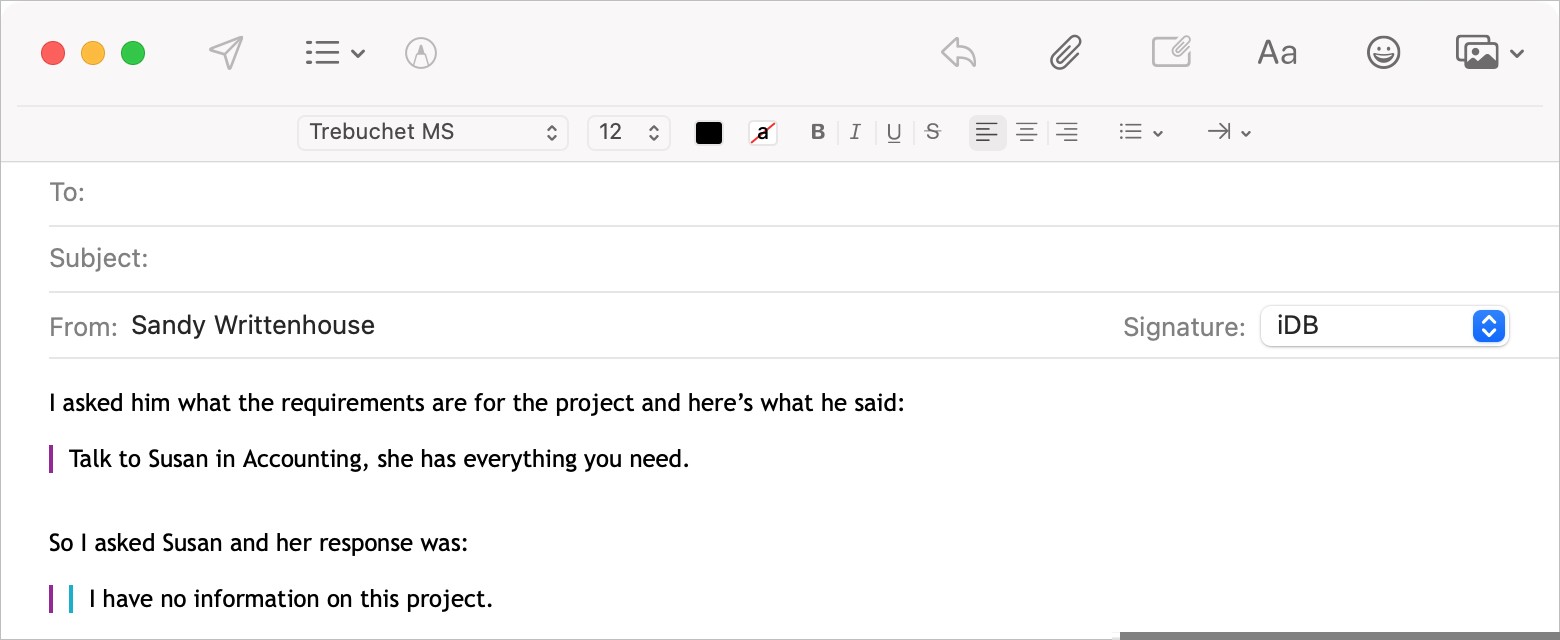Screen dimensions: 1560x640
Task: Click the text background color swatch
Action: click(x=763, y=133)
